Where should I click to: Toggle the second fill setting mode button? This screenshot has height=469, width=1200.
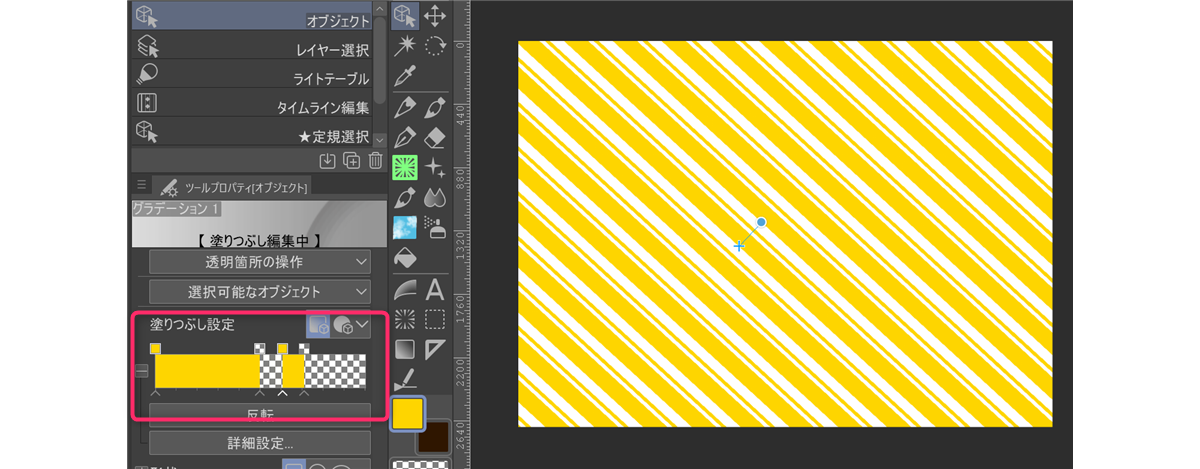(342, 325)
